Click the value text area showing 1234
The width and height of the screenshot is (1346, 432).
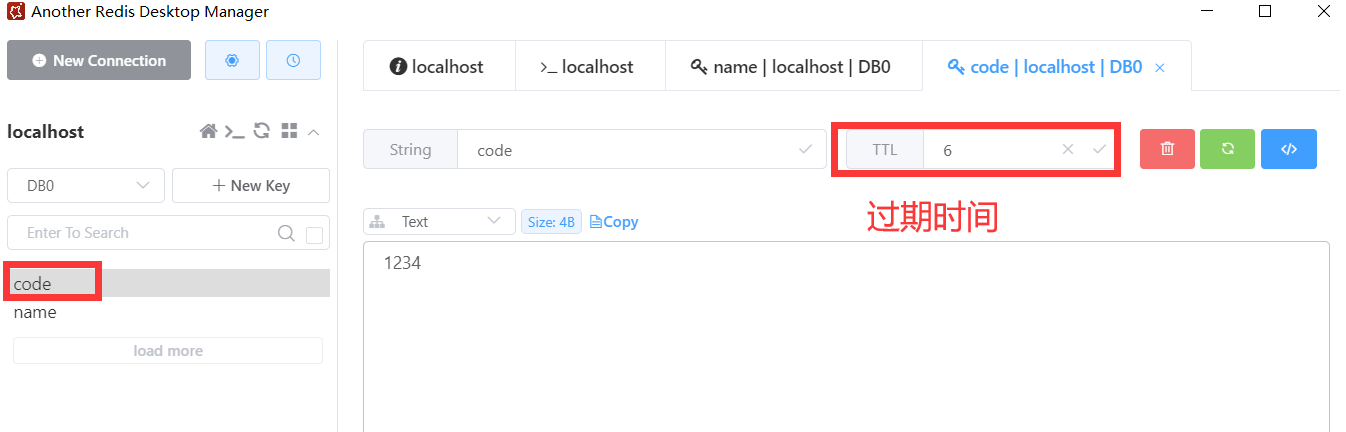pos(846,336)
